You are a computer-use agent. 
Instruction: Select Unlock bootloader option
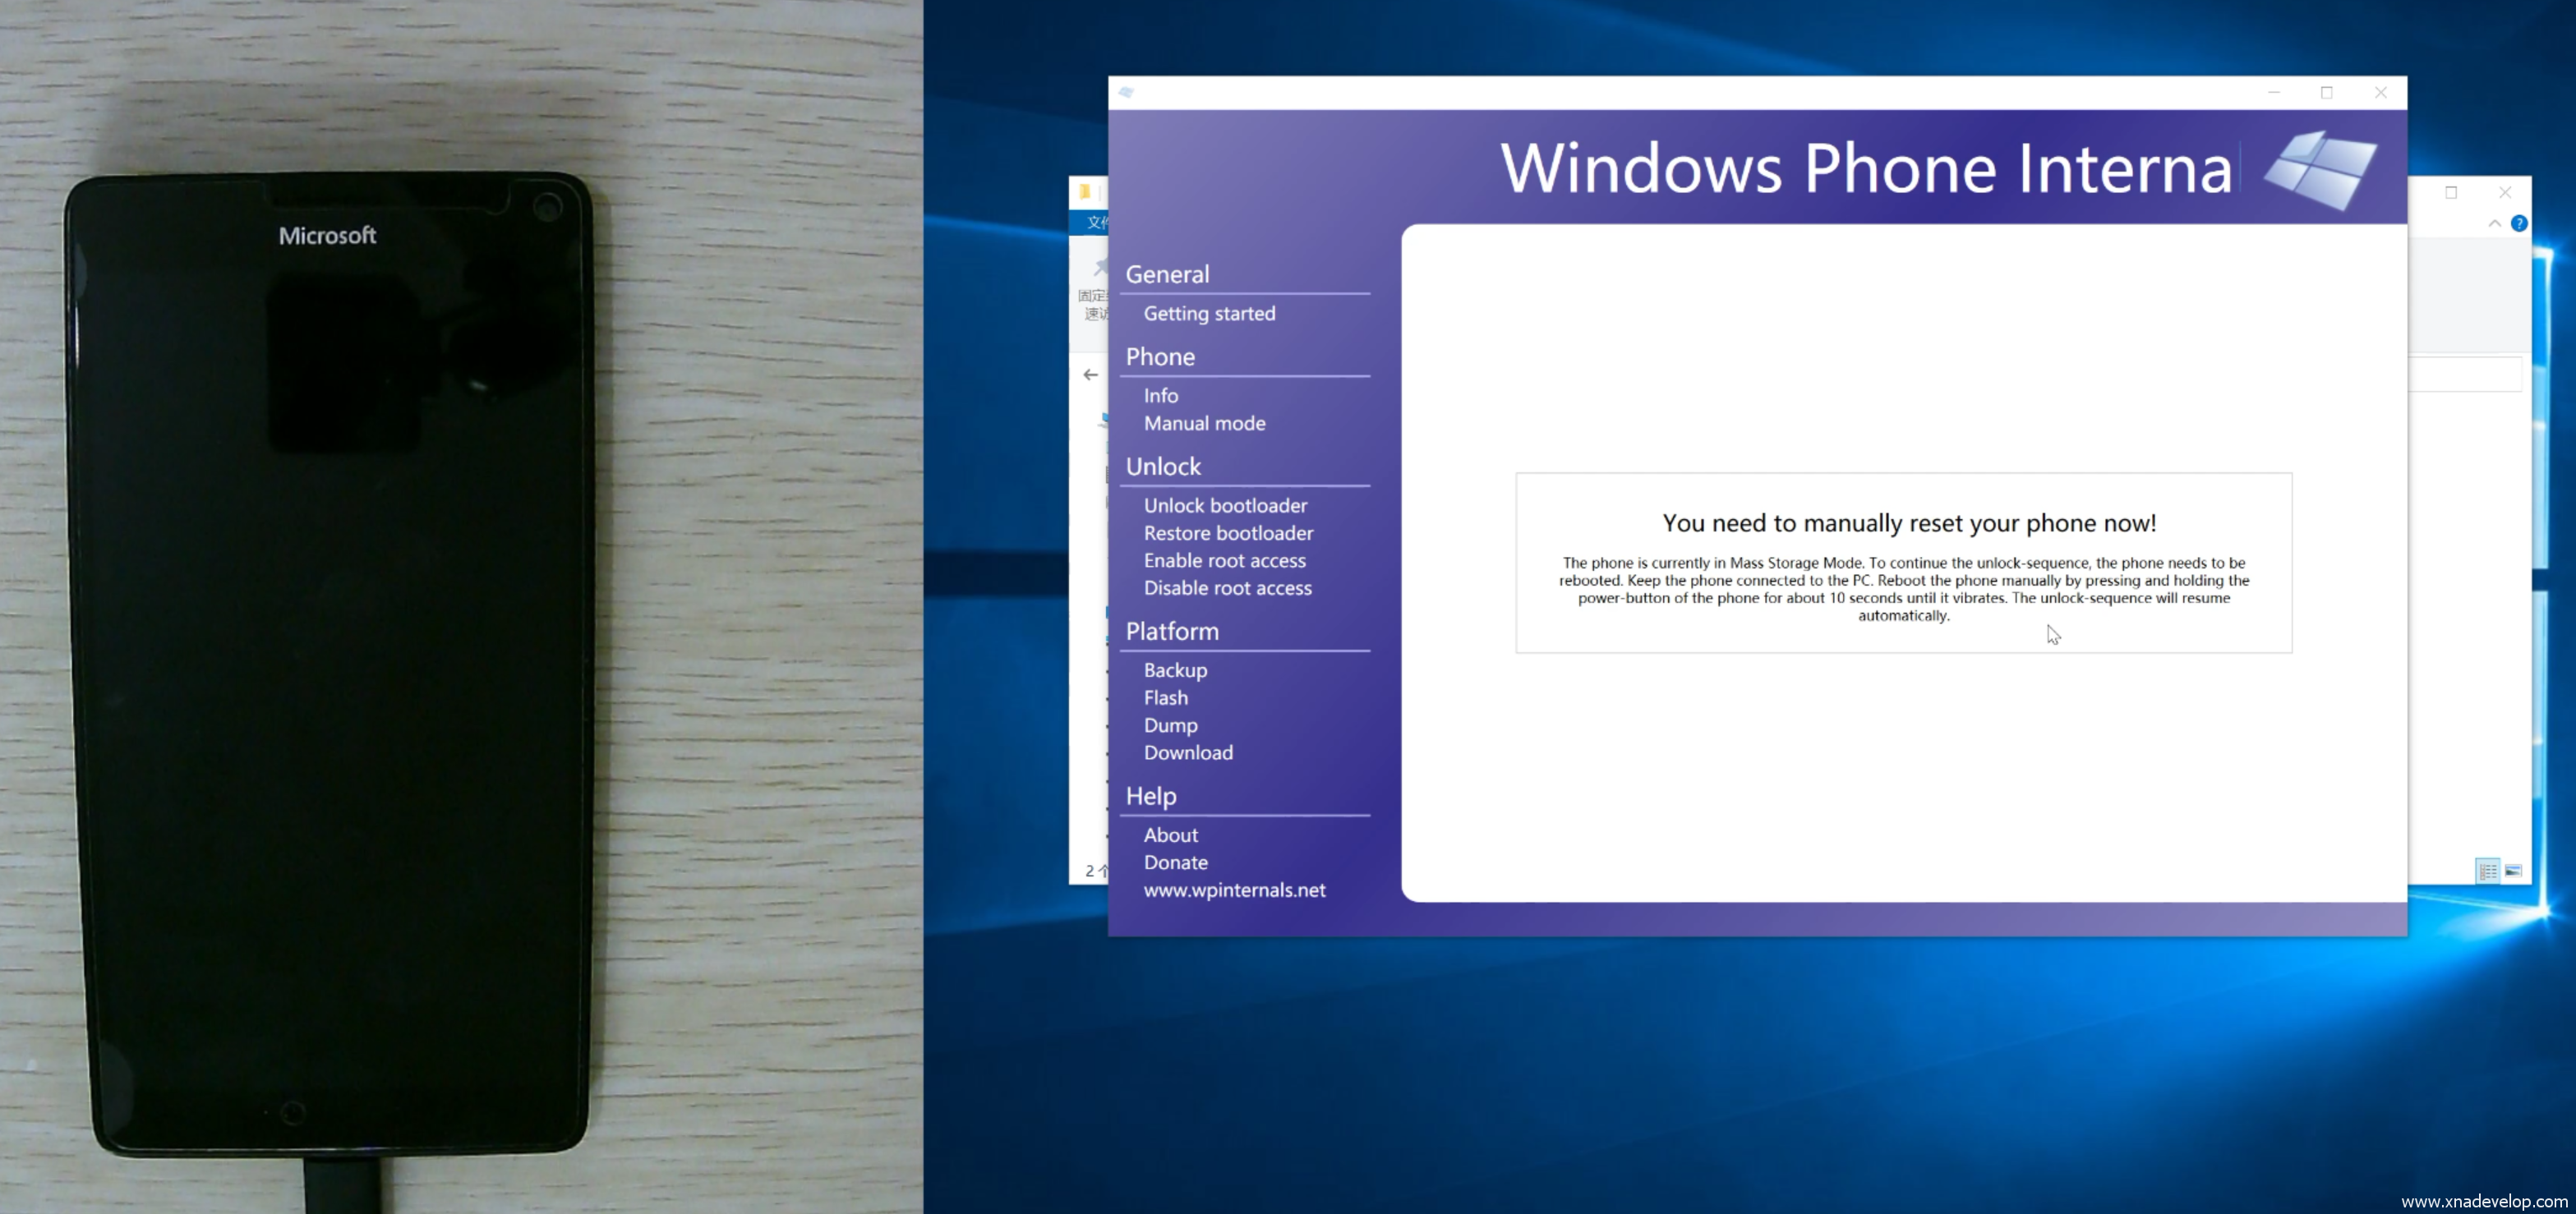coord(1225,505)
